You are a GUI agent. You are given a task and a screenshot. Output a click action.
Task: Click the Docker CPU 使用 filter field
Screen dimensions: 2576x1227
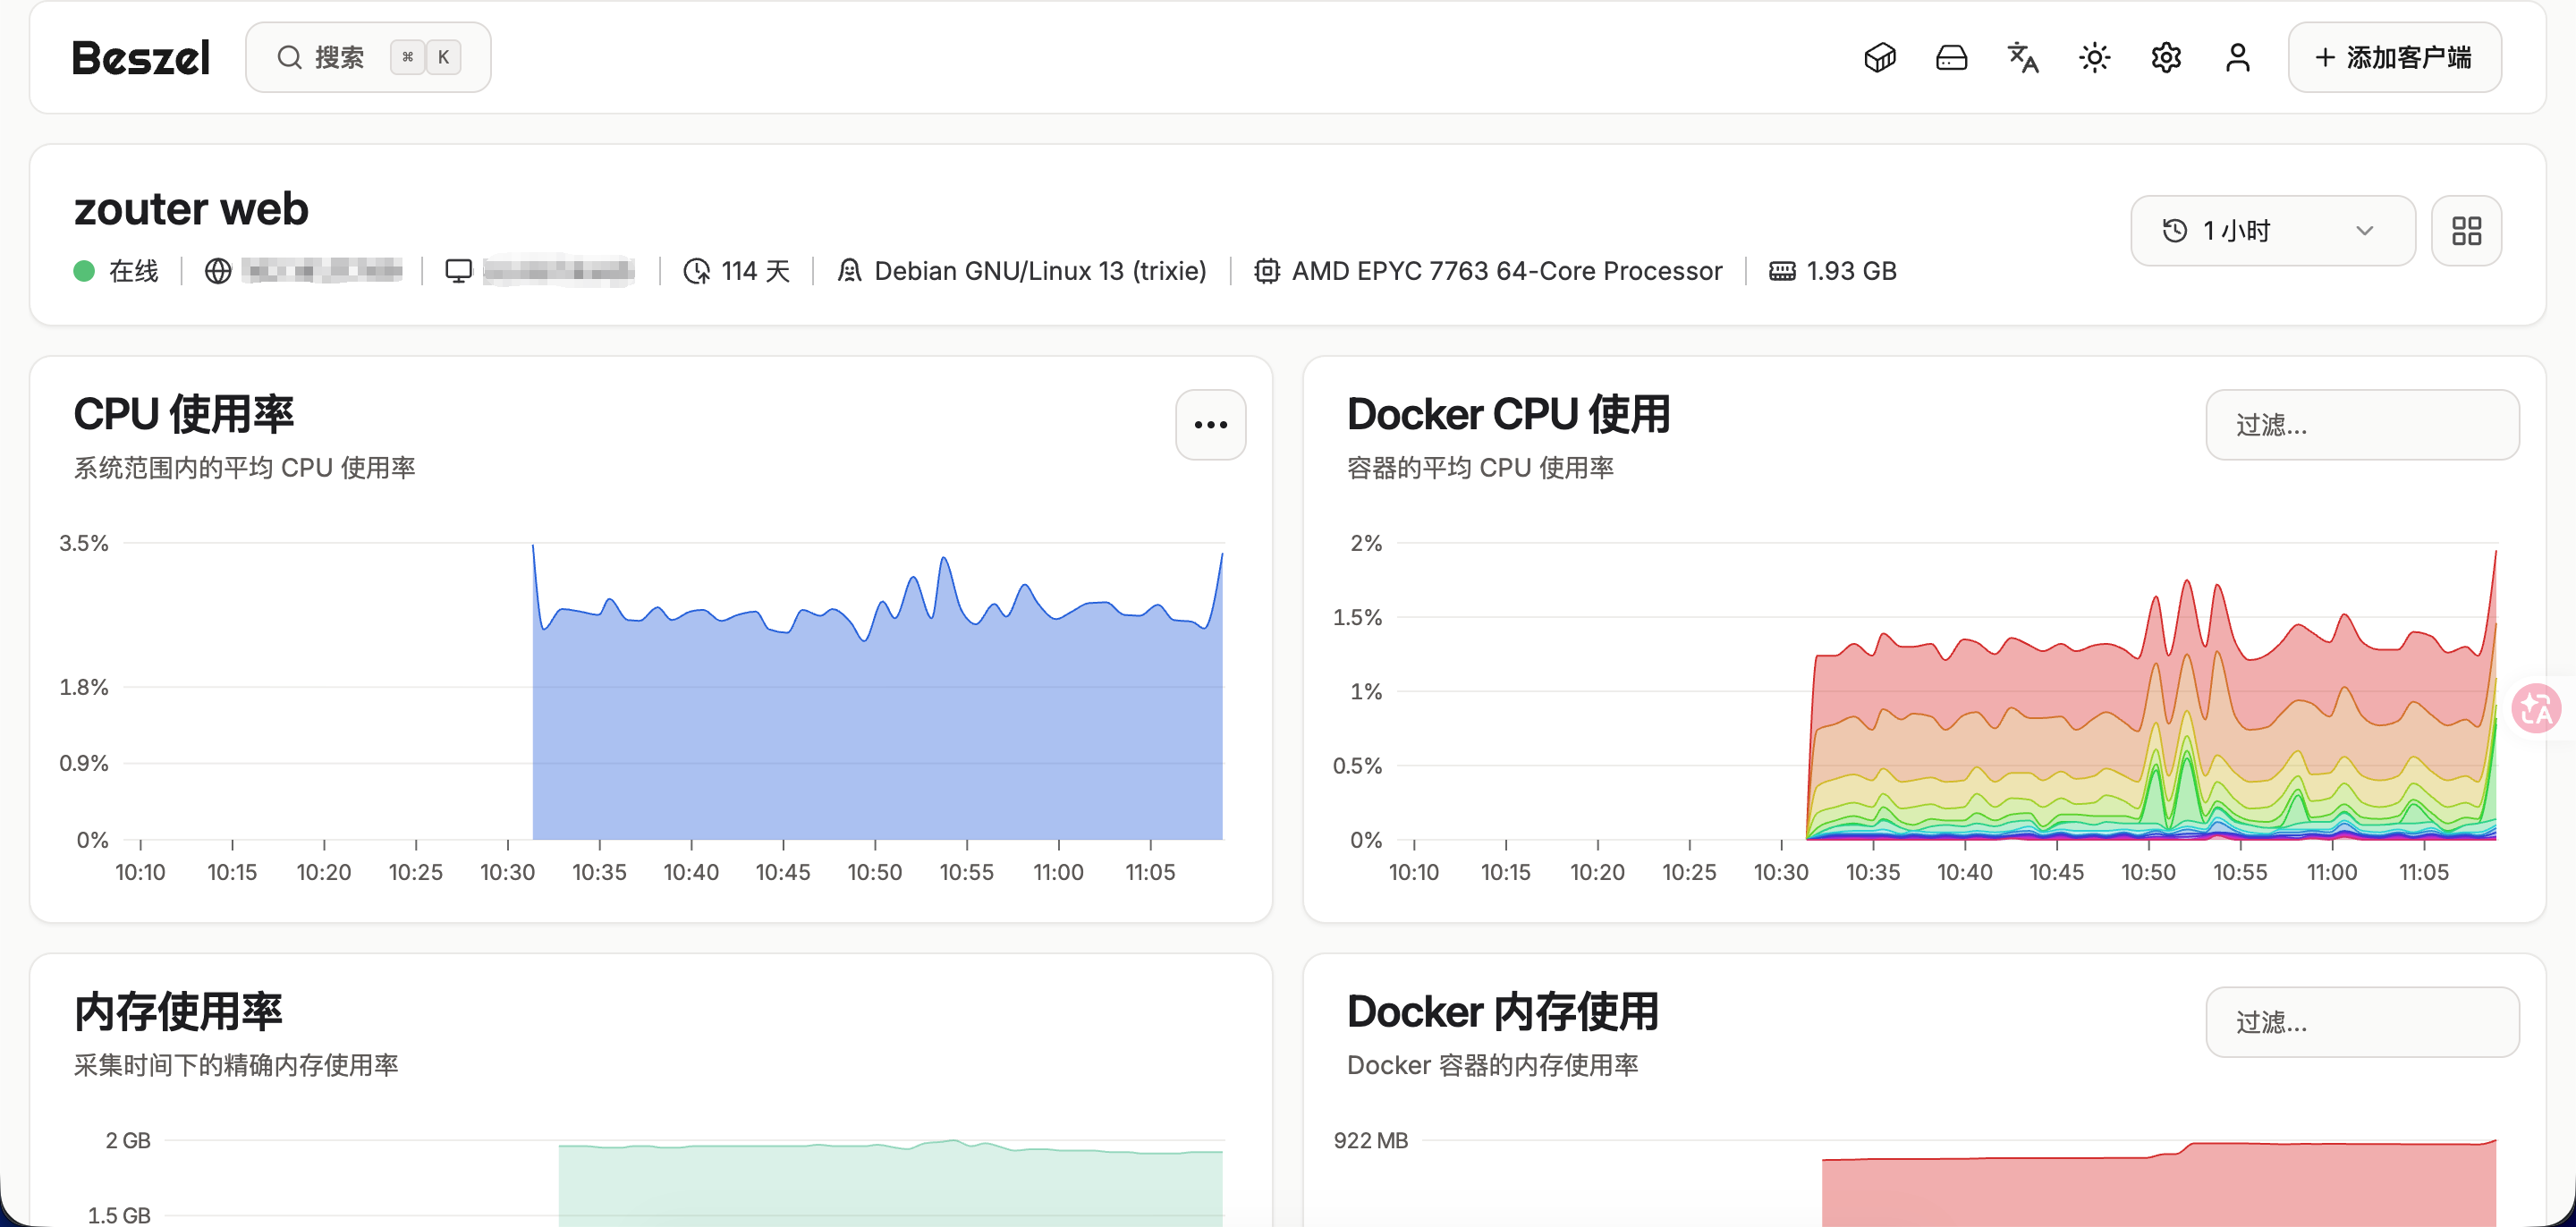tap(2362, 425)
